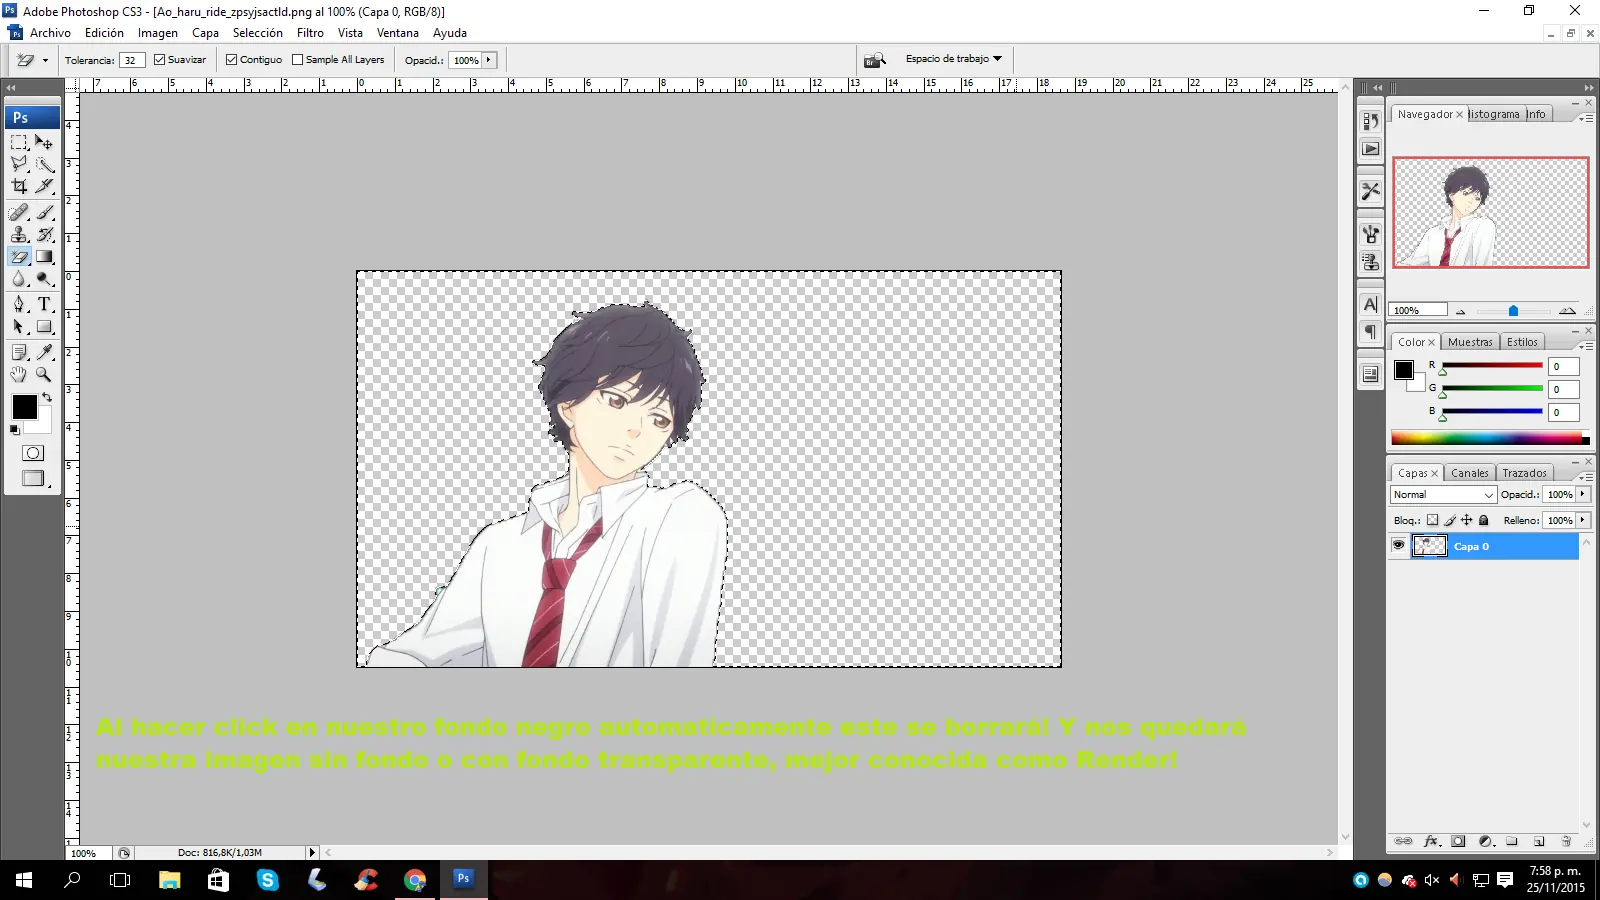Open the Tool Presets panel icon
Image resolution: width=1600 pixels, height=900 pixels.
1370,190
